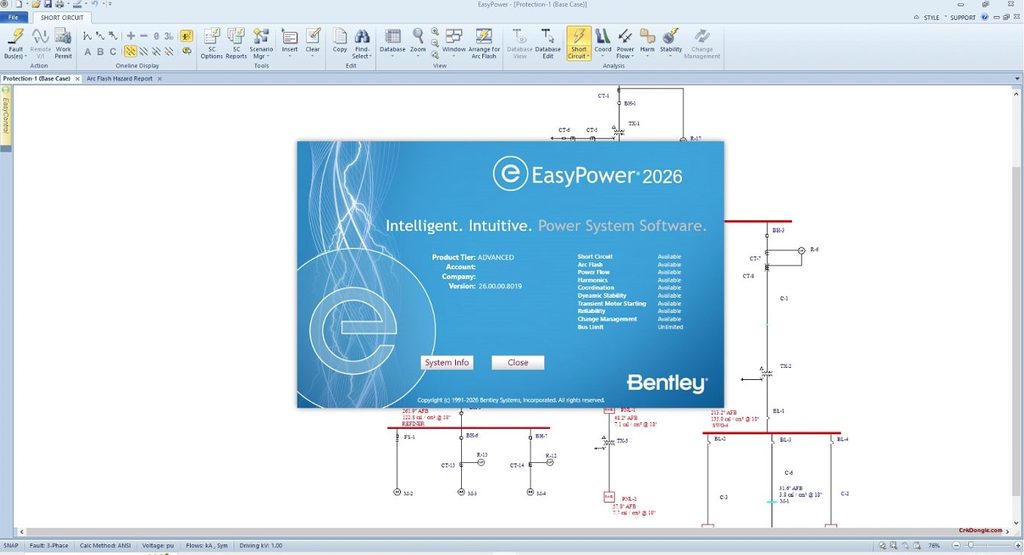
Task: Click Fault: 3-Phase in status bar
Action: pyautogui.click(x=48, y=545)
